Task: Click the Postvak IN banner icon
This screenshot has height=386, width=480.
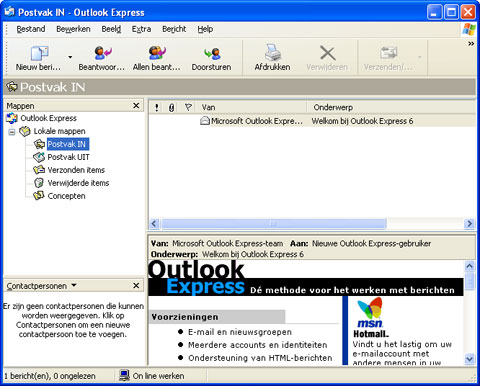Action: pos(12,87)
